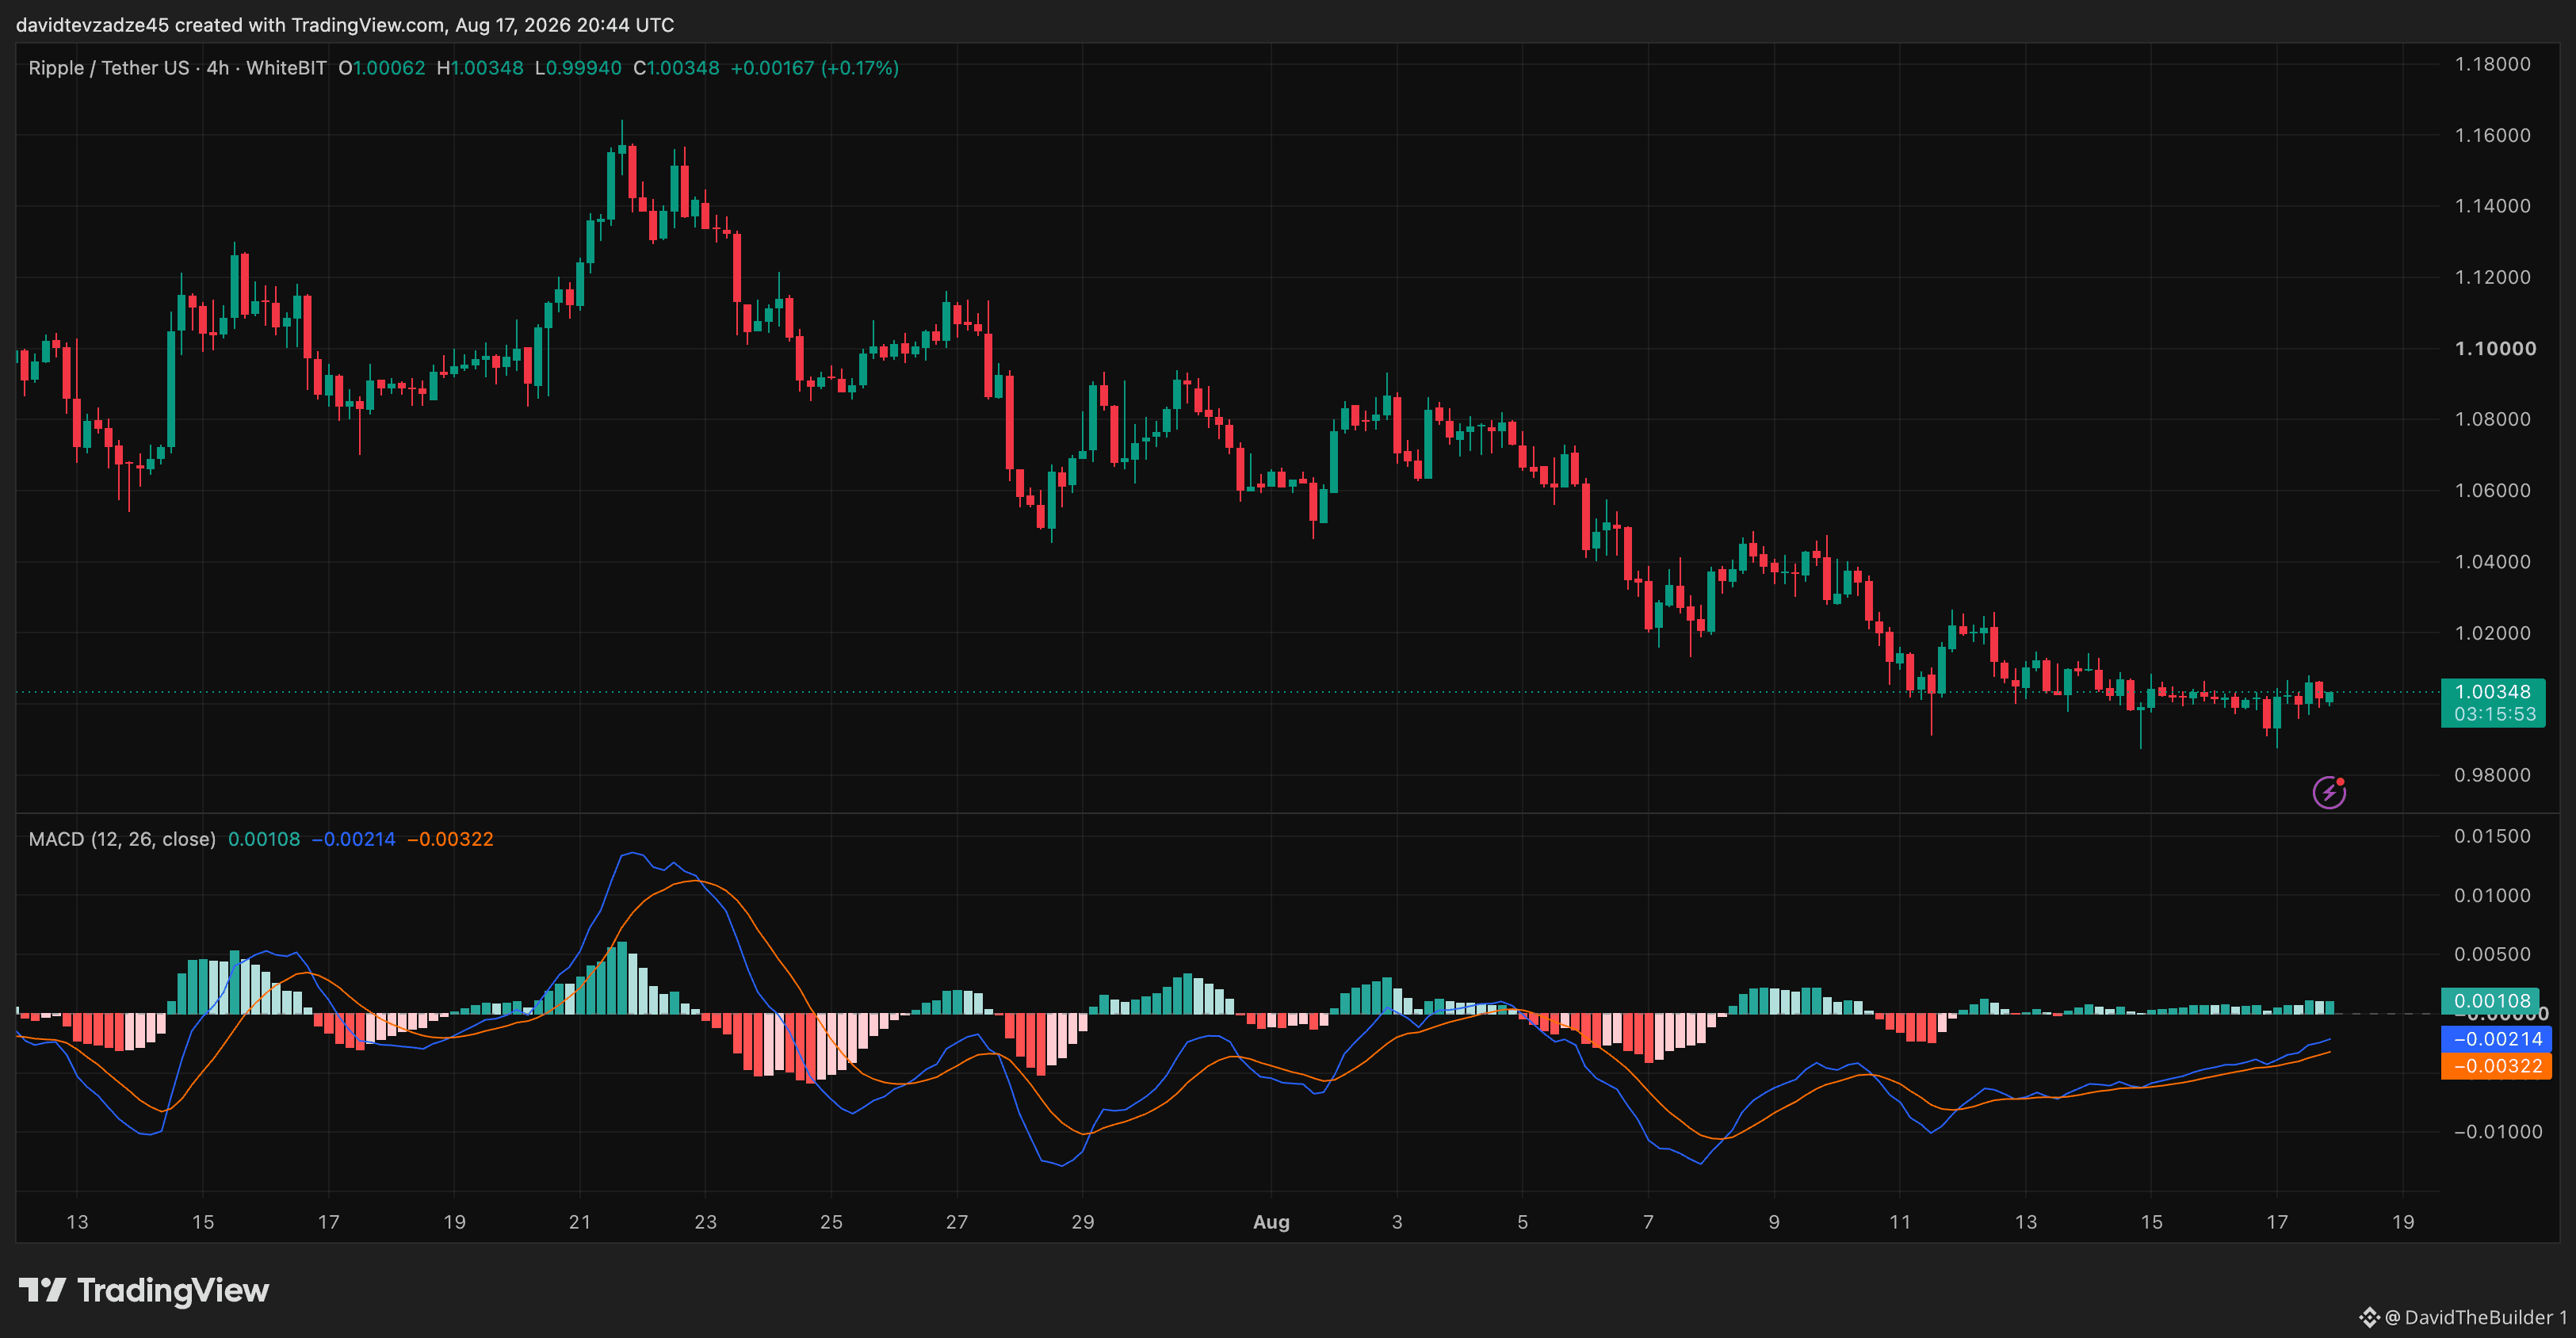Click the green 0.00108 value in MACD legend
2576x1338 pixels.
coord(264,839)
